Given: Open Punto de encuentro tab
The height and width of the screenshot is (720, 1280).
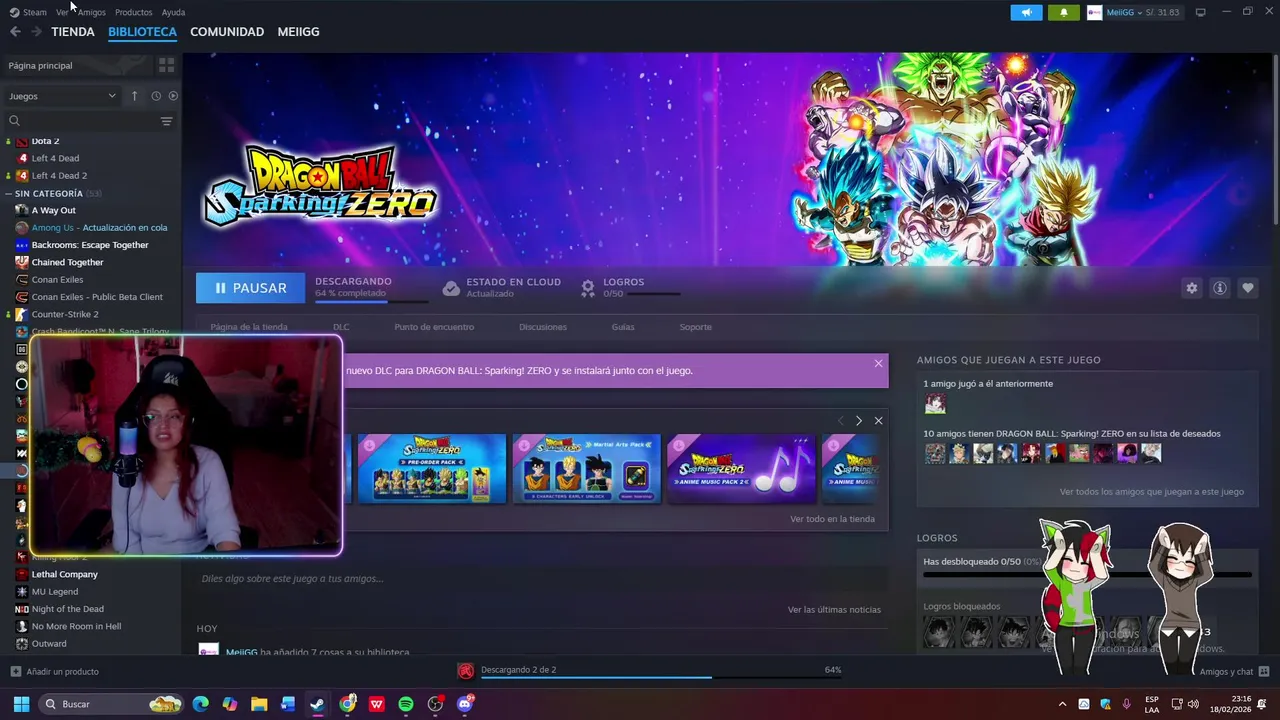Looking at the screenshot, I should click(x=434, y=327).
